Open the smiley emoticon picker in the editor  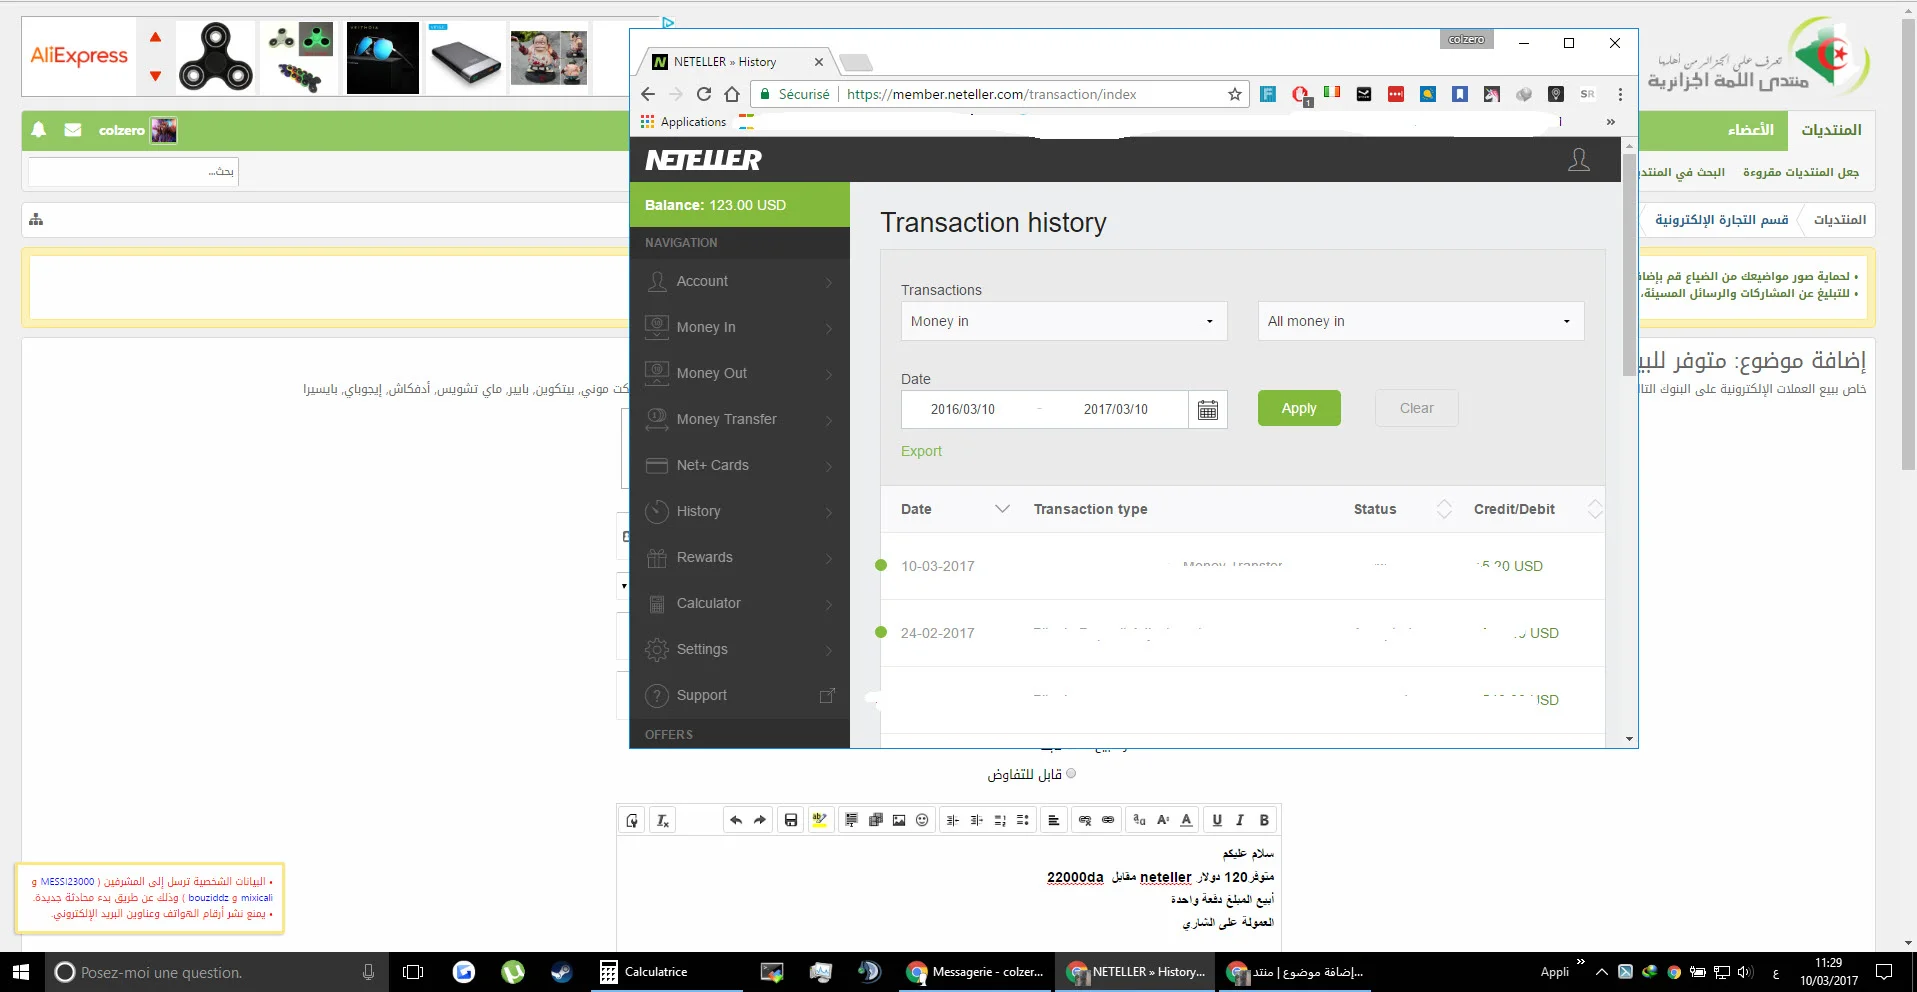click(922, 820)
